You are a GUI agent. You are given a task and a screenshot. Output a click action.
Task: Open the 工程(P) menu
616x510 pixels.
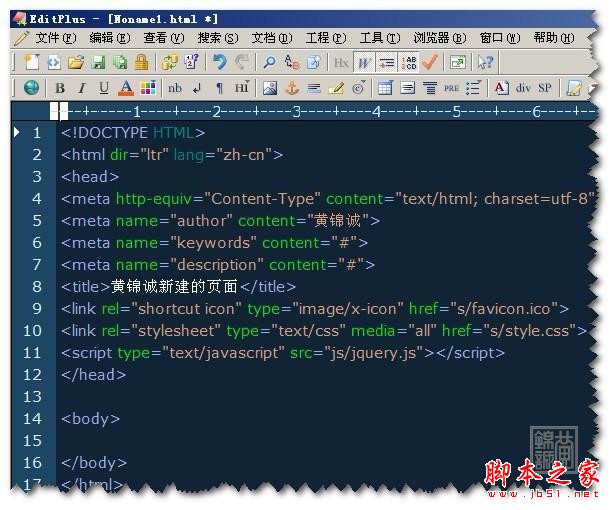point(326,38)
